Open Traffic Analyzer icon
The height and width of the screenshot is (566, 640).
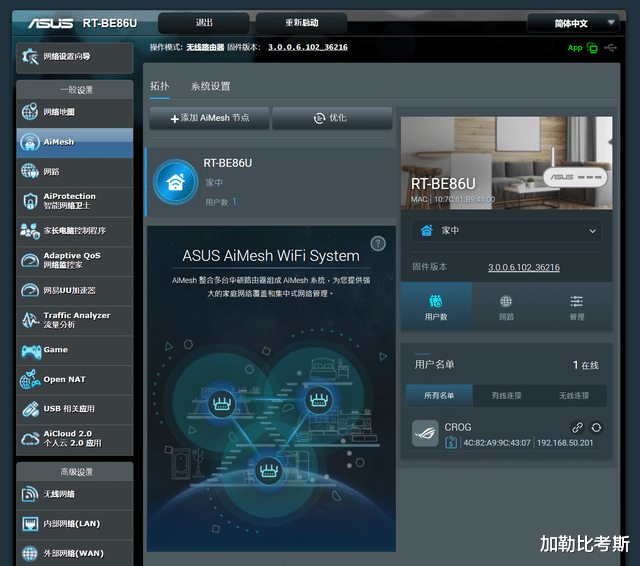pos(30,320)
